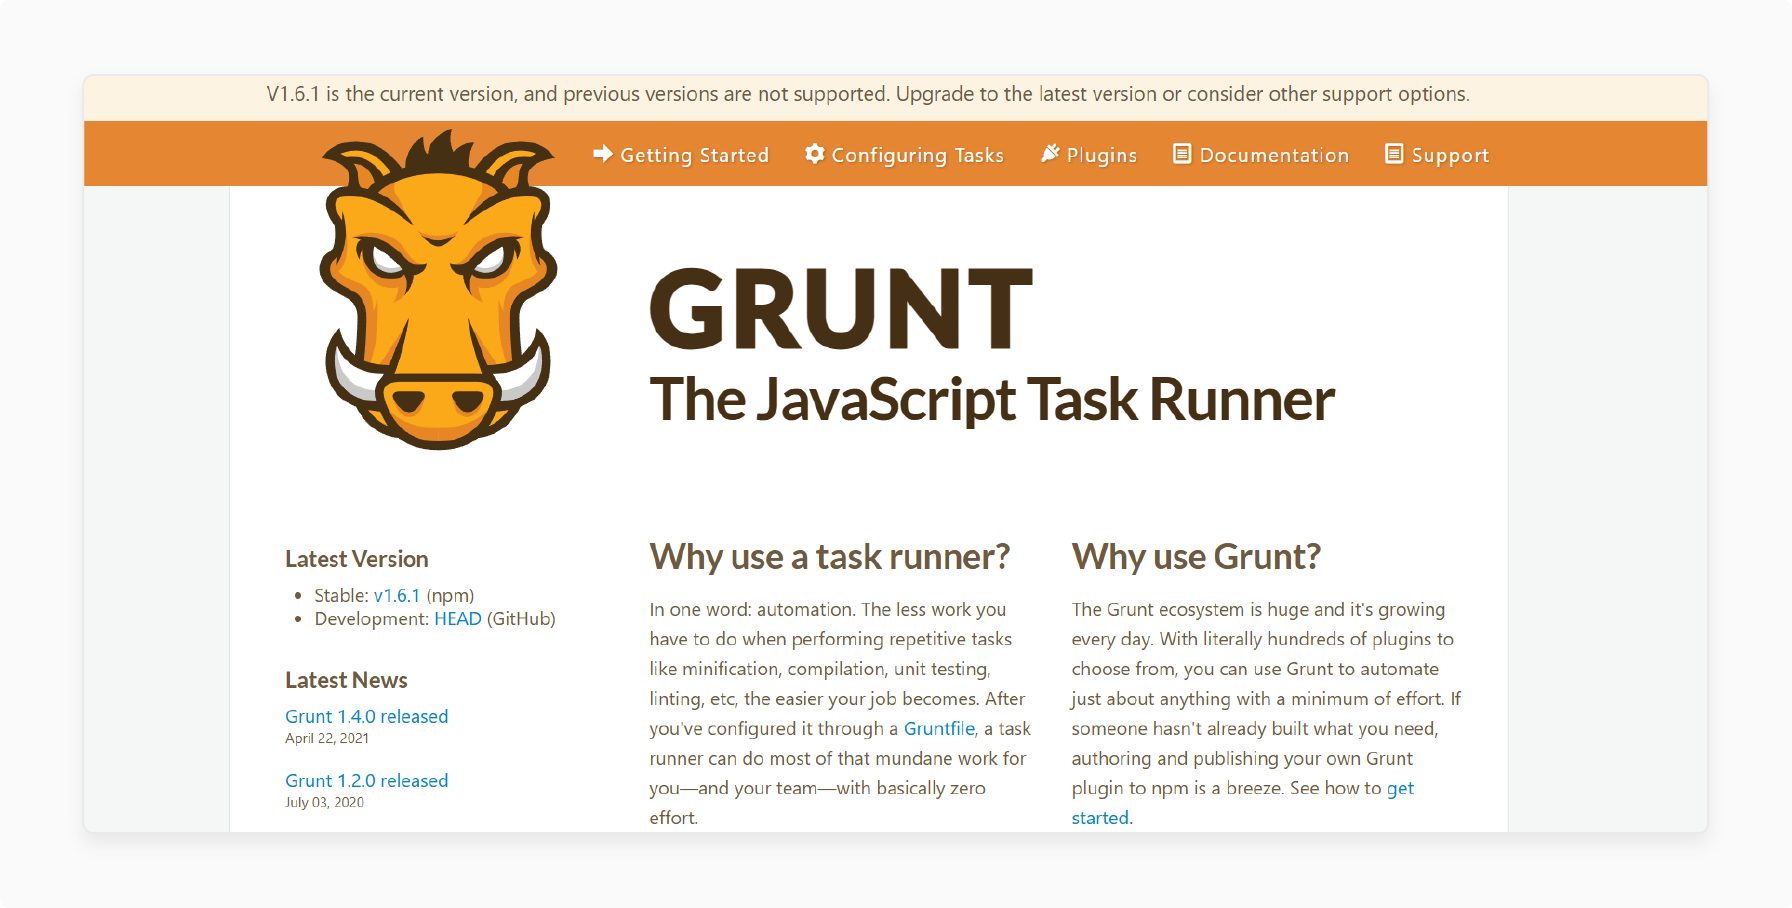Click the 'Why use a task runner?' heading

point(830,557)
